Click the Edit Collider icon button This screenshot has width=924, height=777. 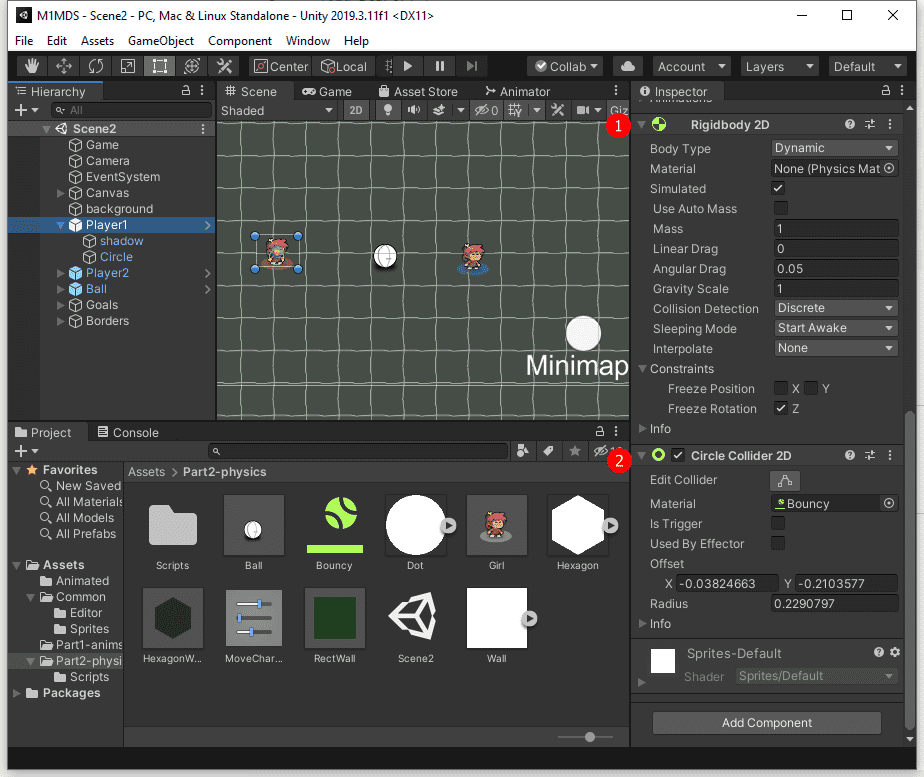coord(784,480)
